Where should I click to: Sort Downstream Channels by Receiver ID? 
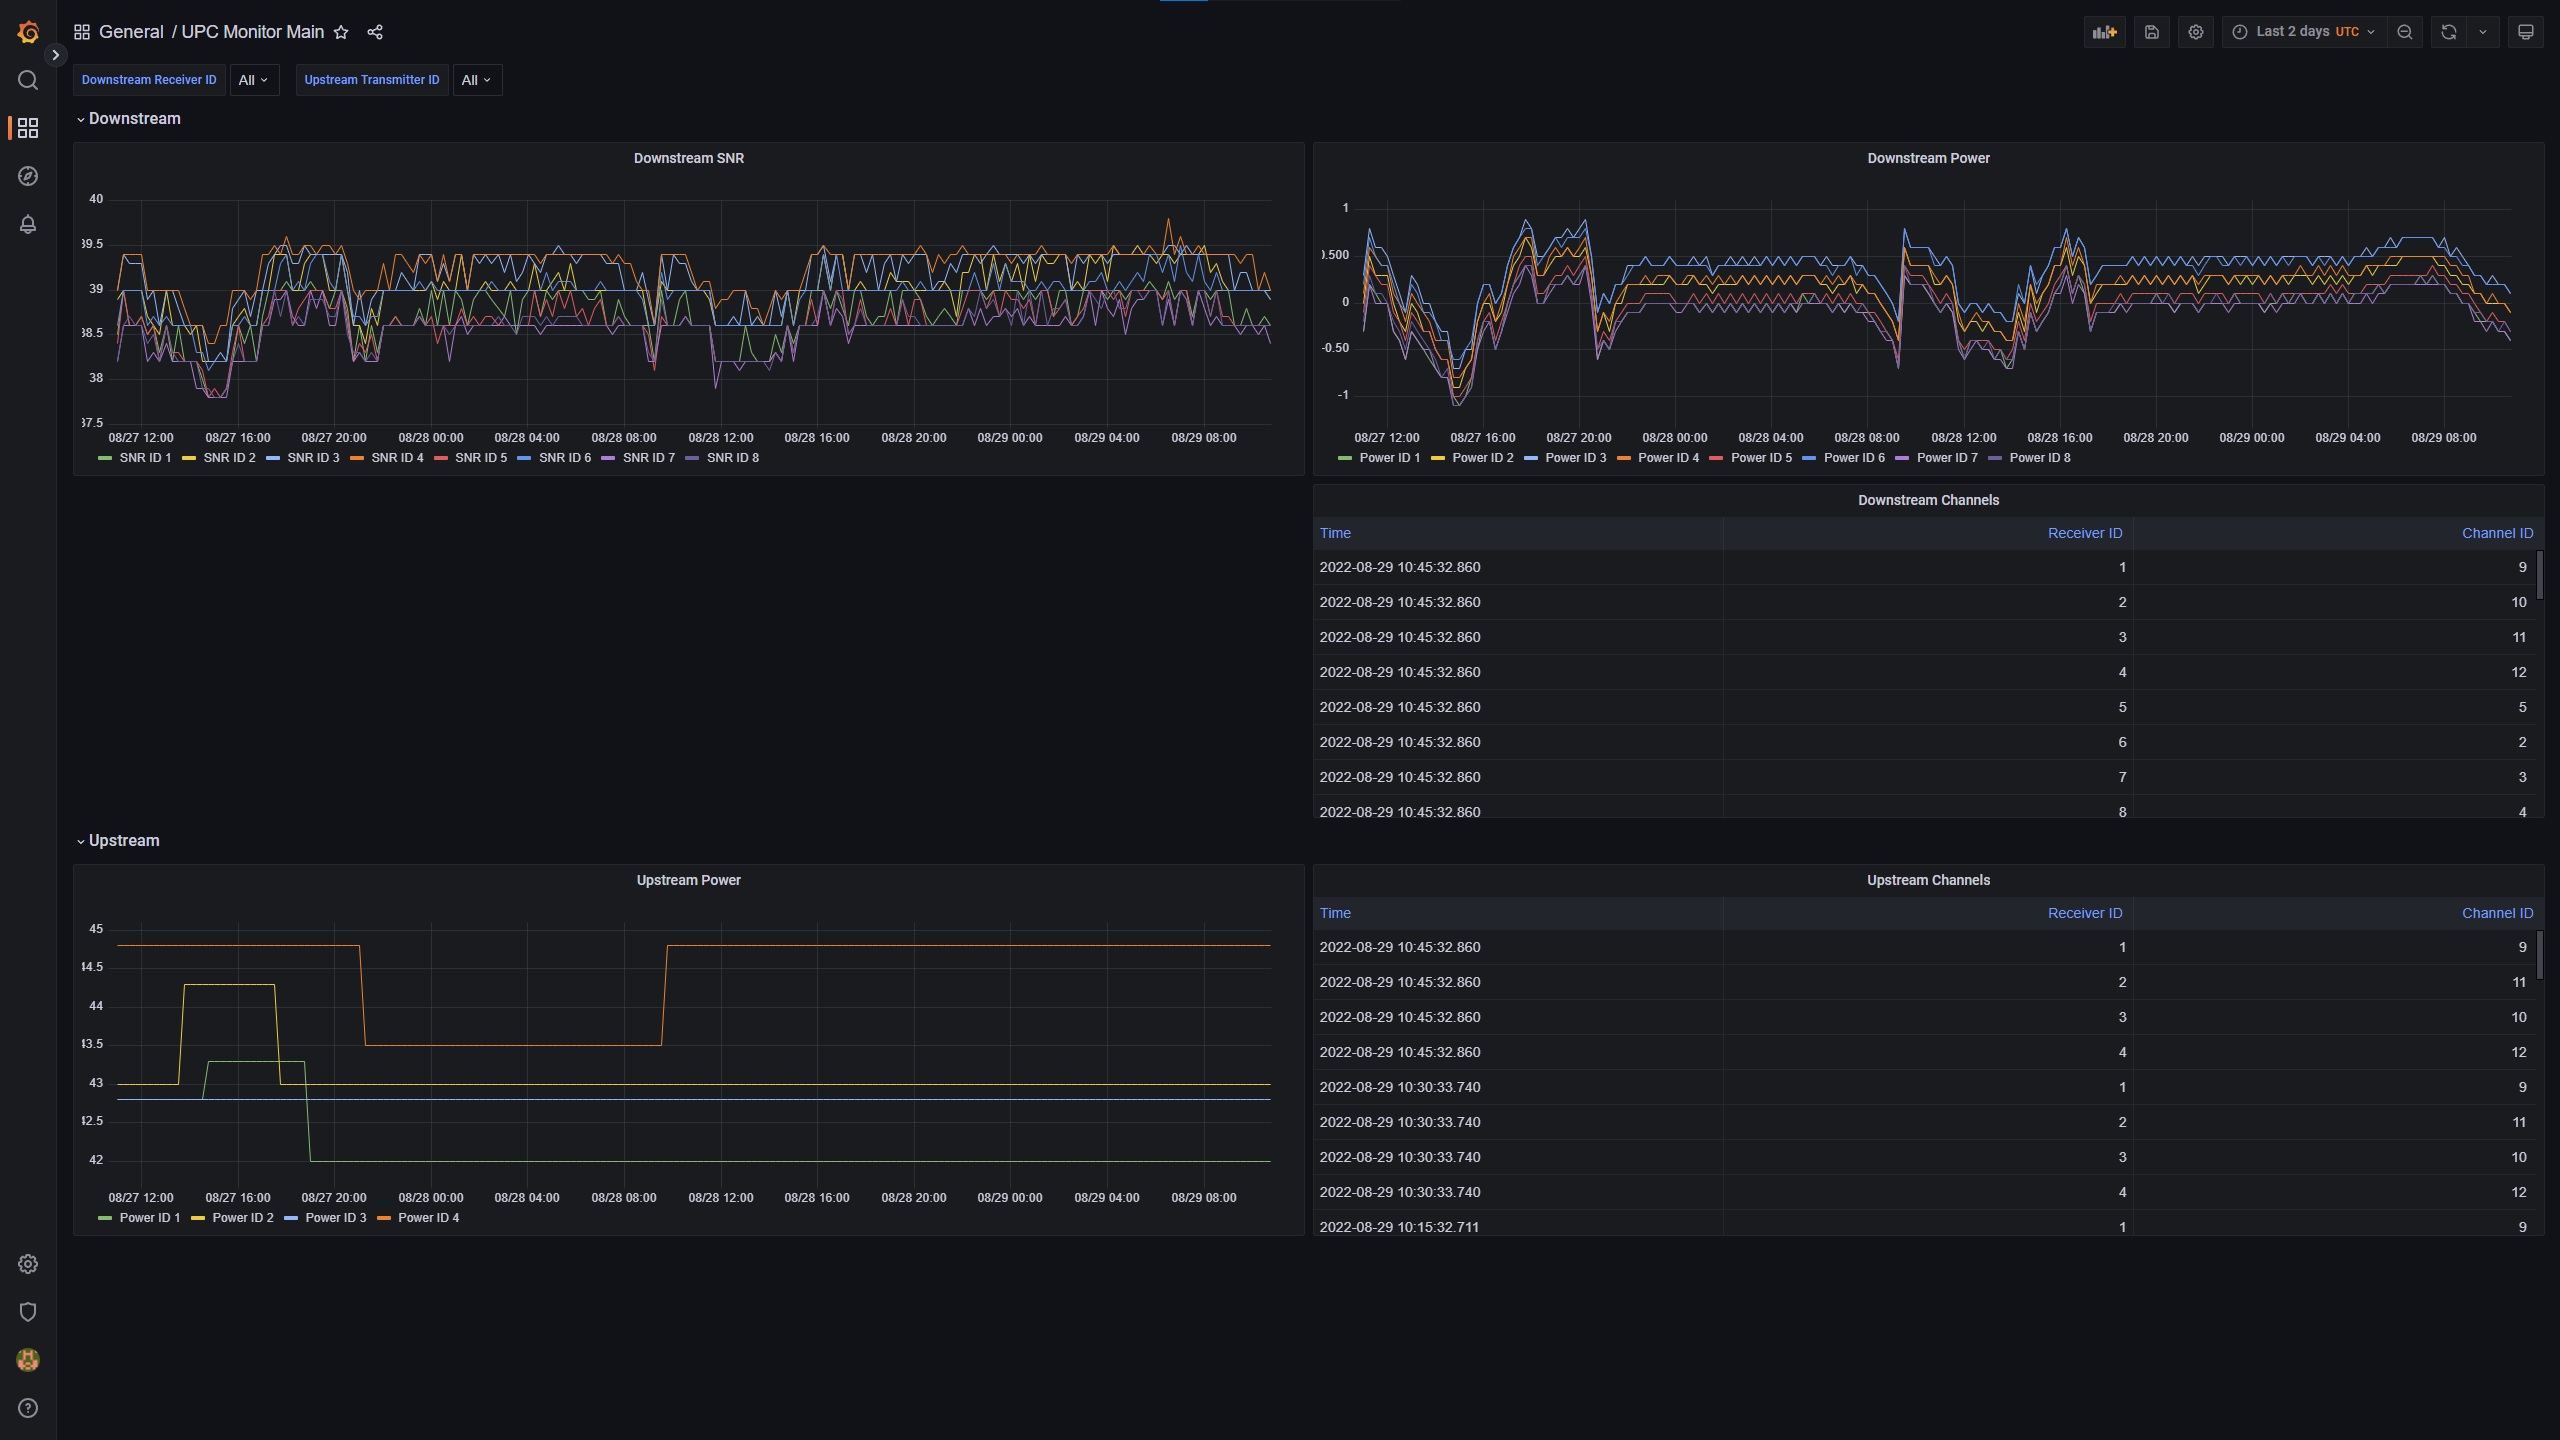pyautogui.click(x=2085, y=533)
